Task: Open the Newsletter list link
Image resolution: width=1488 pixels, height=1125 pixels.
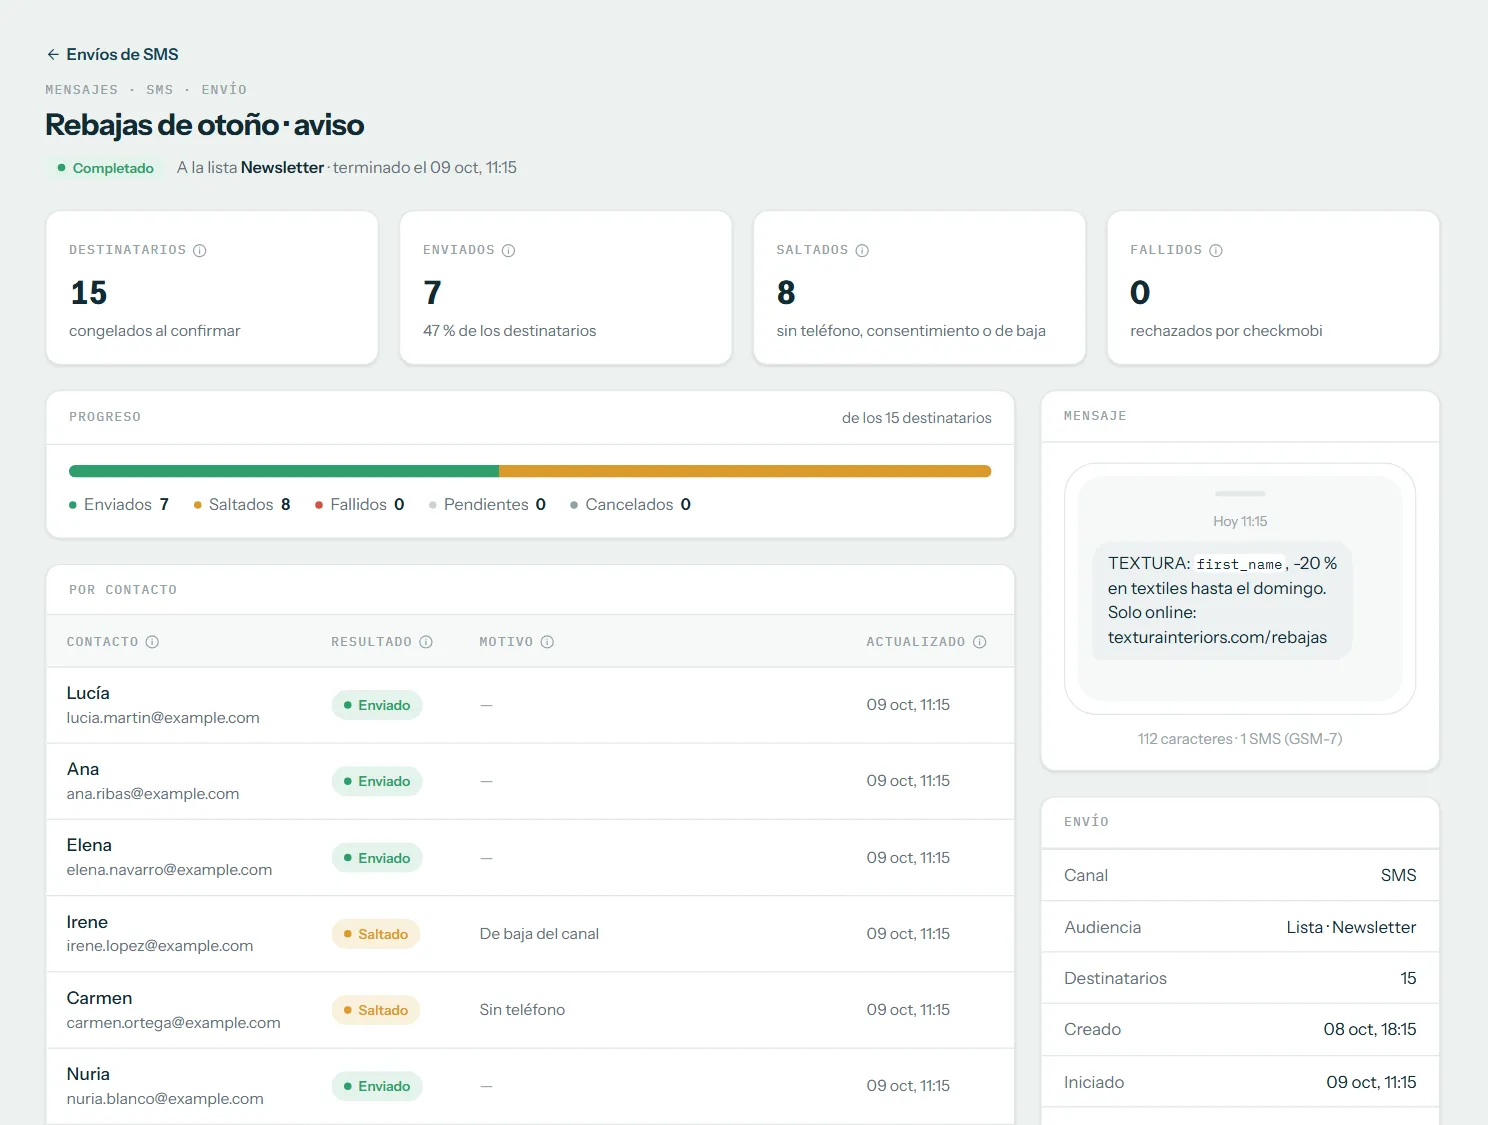Action: tap(282, 168)
